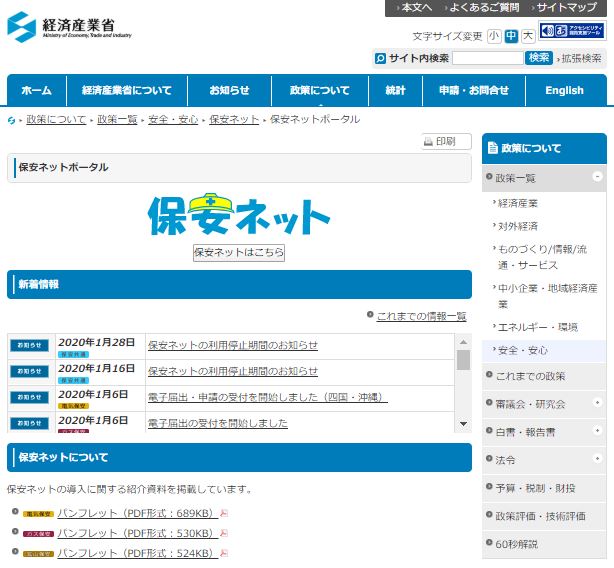Screen dimensions: 614x568
Task: Open 電子届出の受付を開始しました link
Action: (x=218, y=423)
